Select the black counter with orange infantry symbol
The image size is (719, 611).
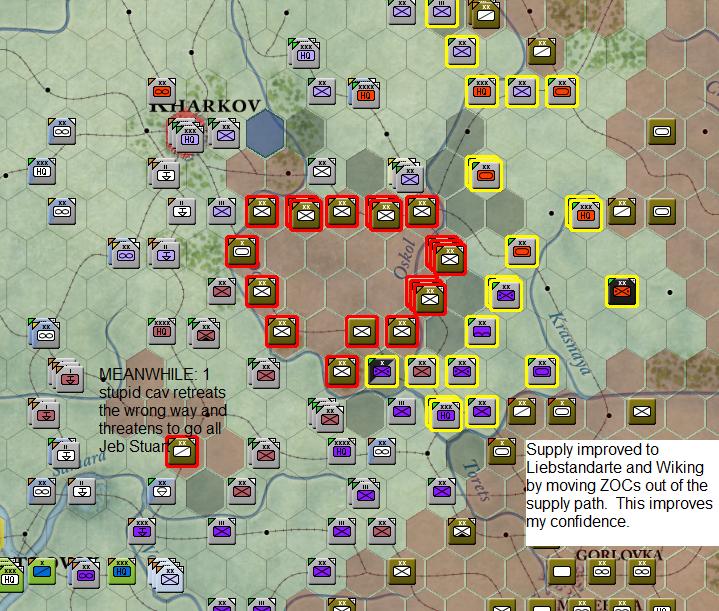click(622, 291)
